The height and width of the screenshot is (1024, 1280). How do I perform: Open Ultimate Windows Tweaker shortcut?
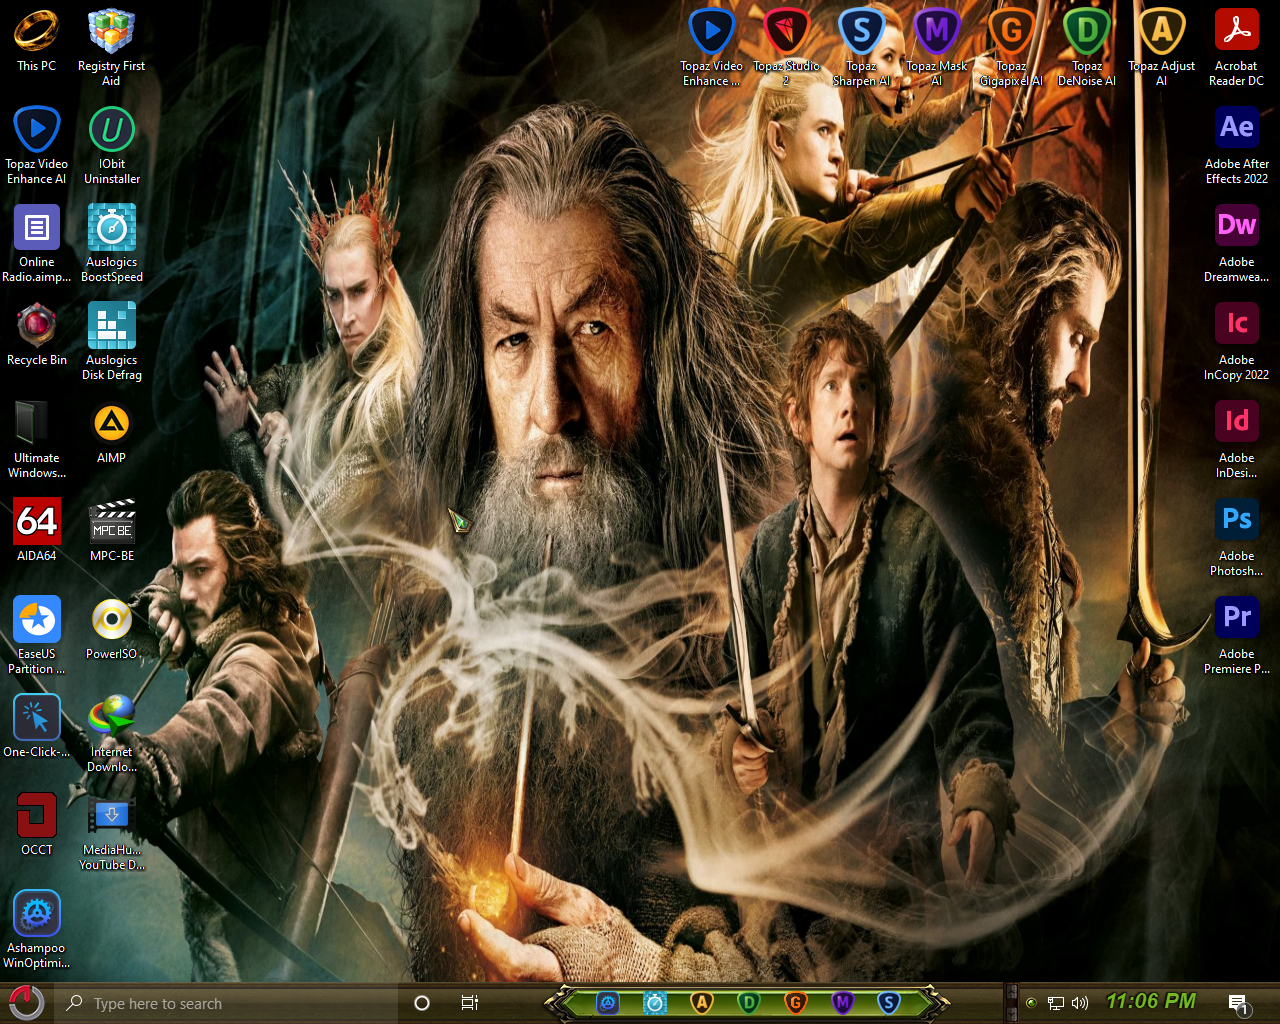point(36,439)
